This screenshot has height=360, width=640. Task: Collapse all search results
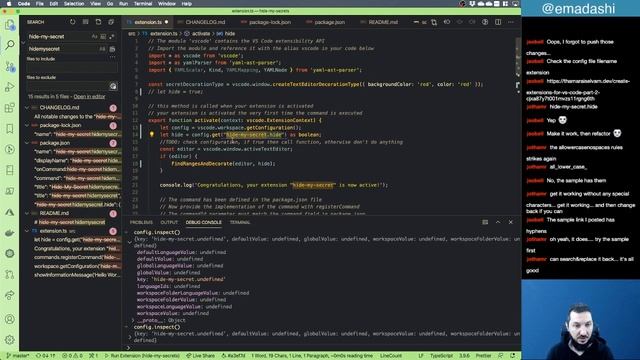(111, 22)
